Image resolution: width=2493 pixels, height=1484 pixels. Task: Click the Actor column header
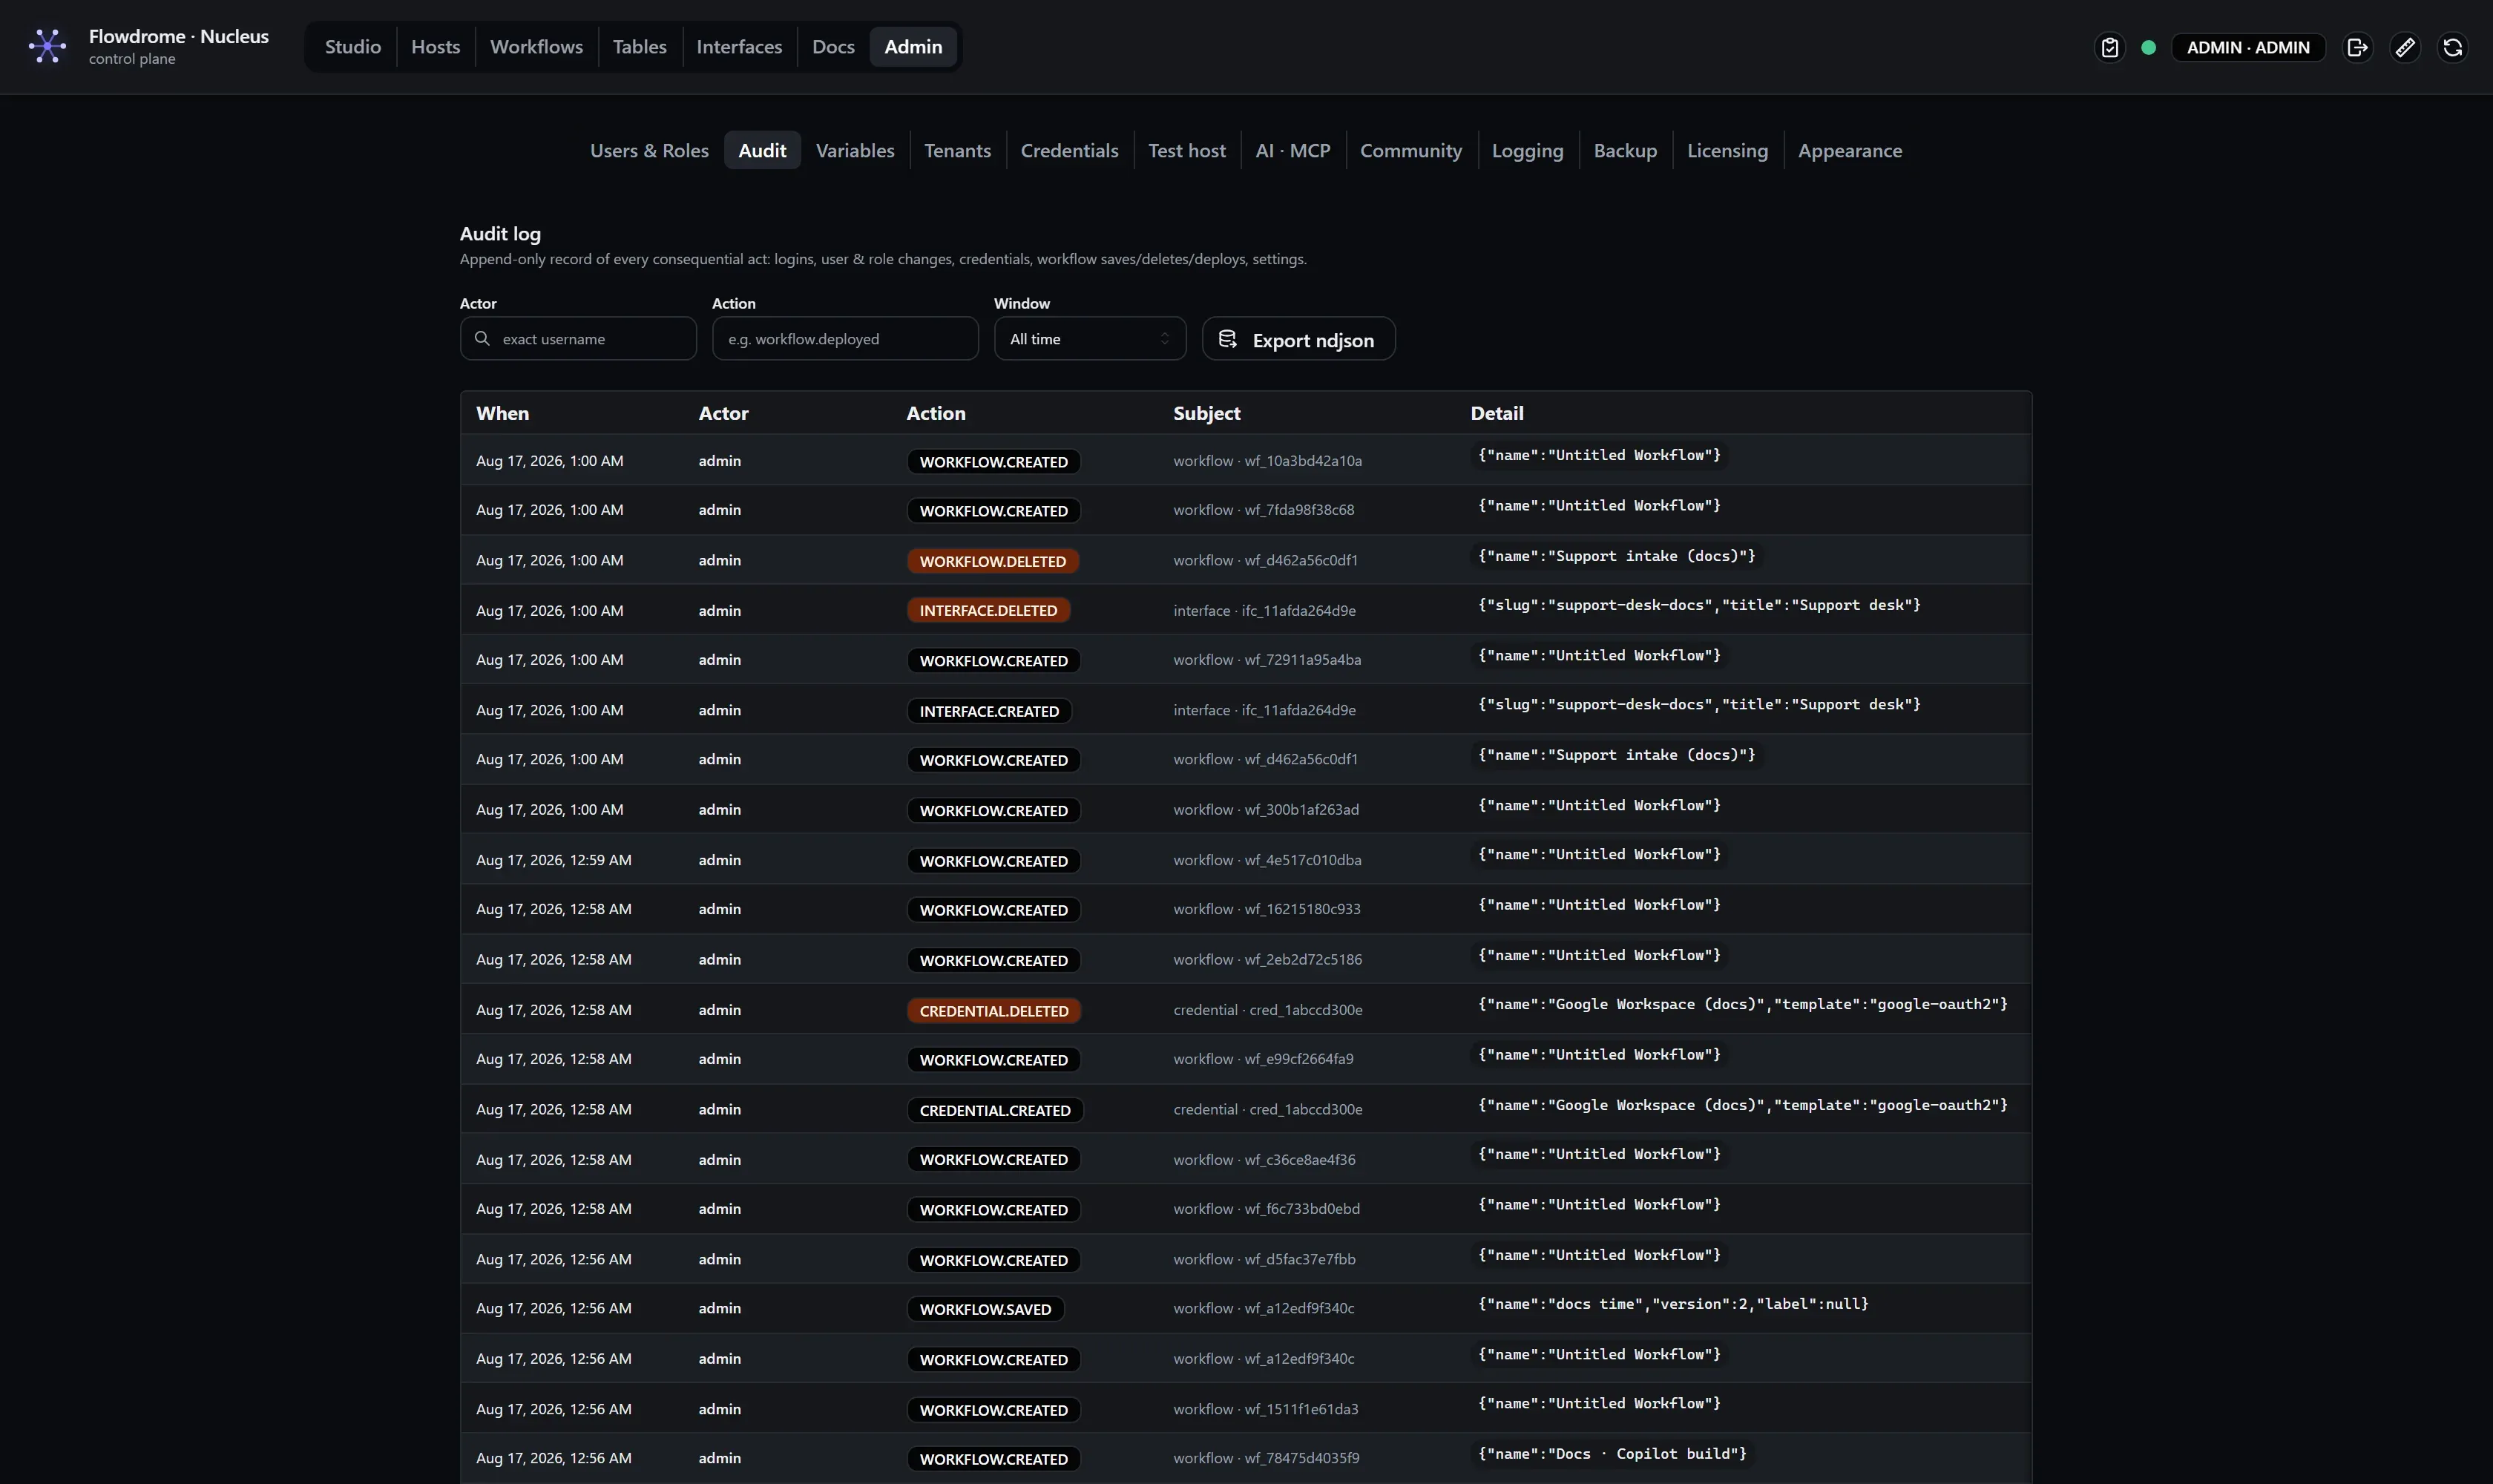pos(723,413)
